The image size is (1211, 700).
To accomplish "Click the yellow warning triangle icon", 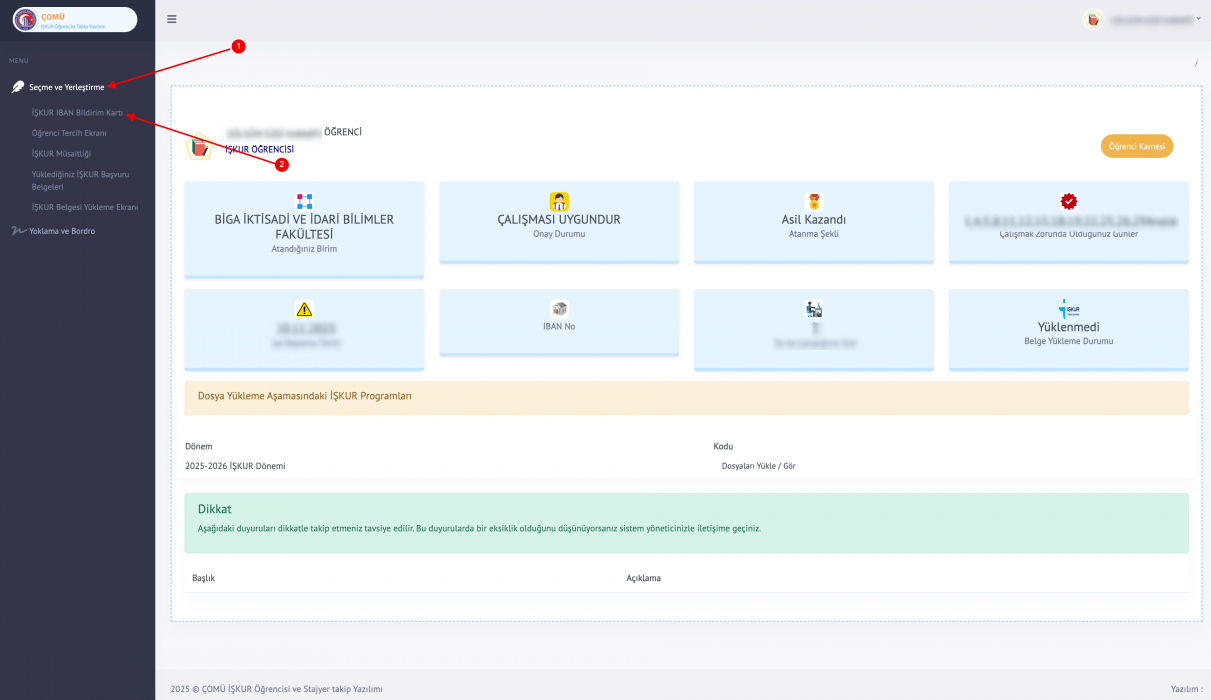I will [304, 309].
